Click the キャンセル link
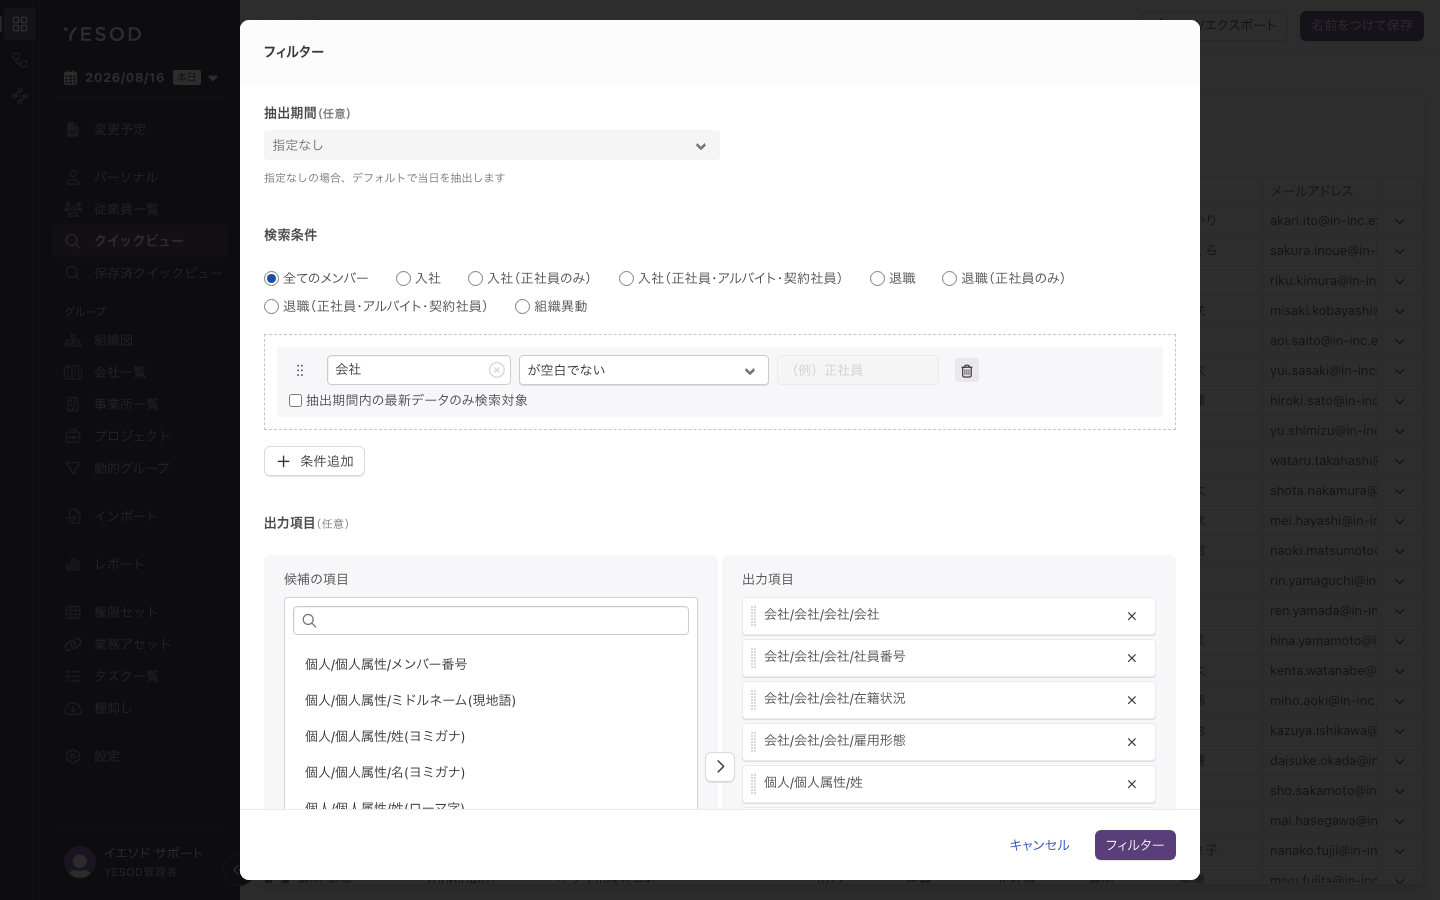The height and width of the screenshot is (900, 1440). [1039, 845]
